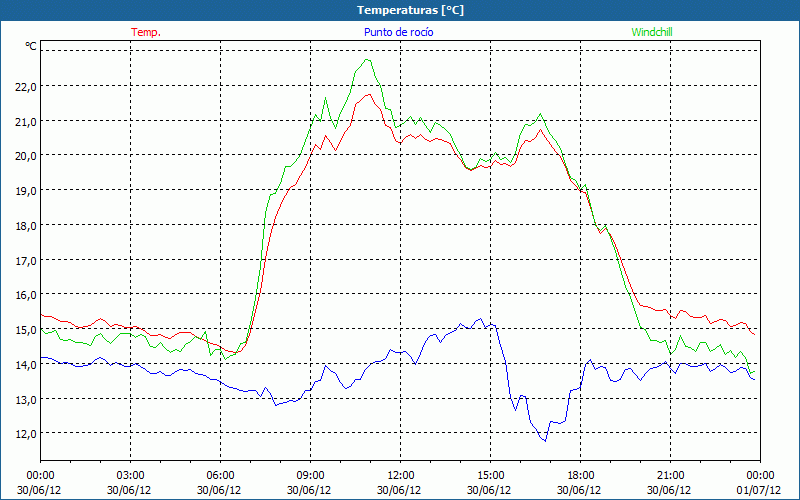Click the 15:00 time axis label
800x500 pixels.
(x=490, y=476)
